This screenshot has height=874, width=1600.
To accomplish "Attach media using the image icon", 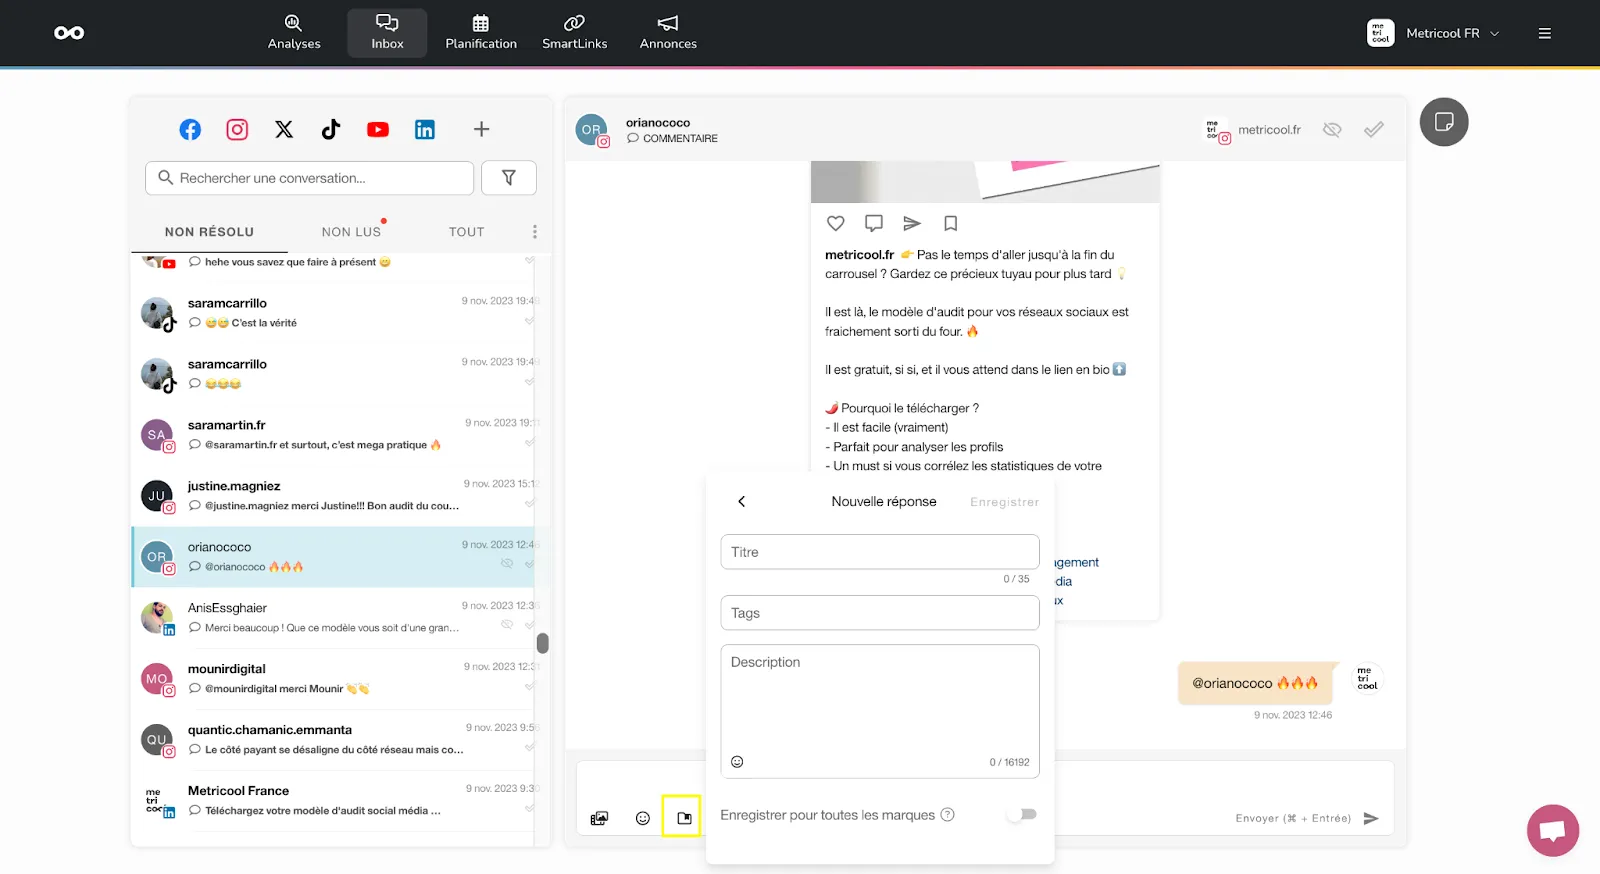I will tap(599, 818).
